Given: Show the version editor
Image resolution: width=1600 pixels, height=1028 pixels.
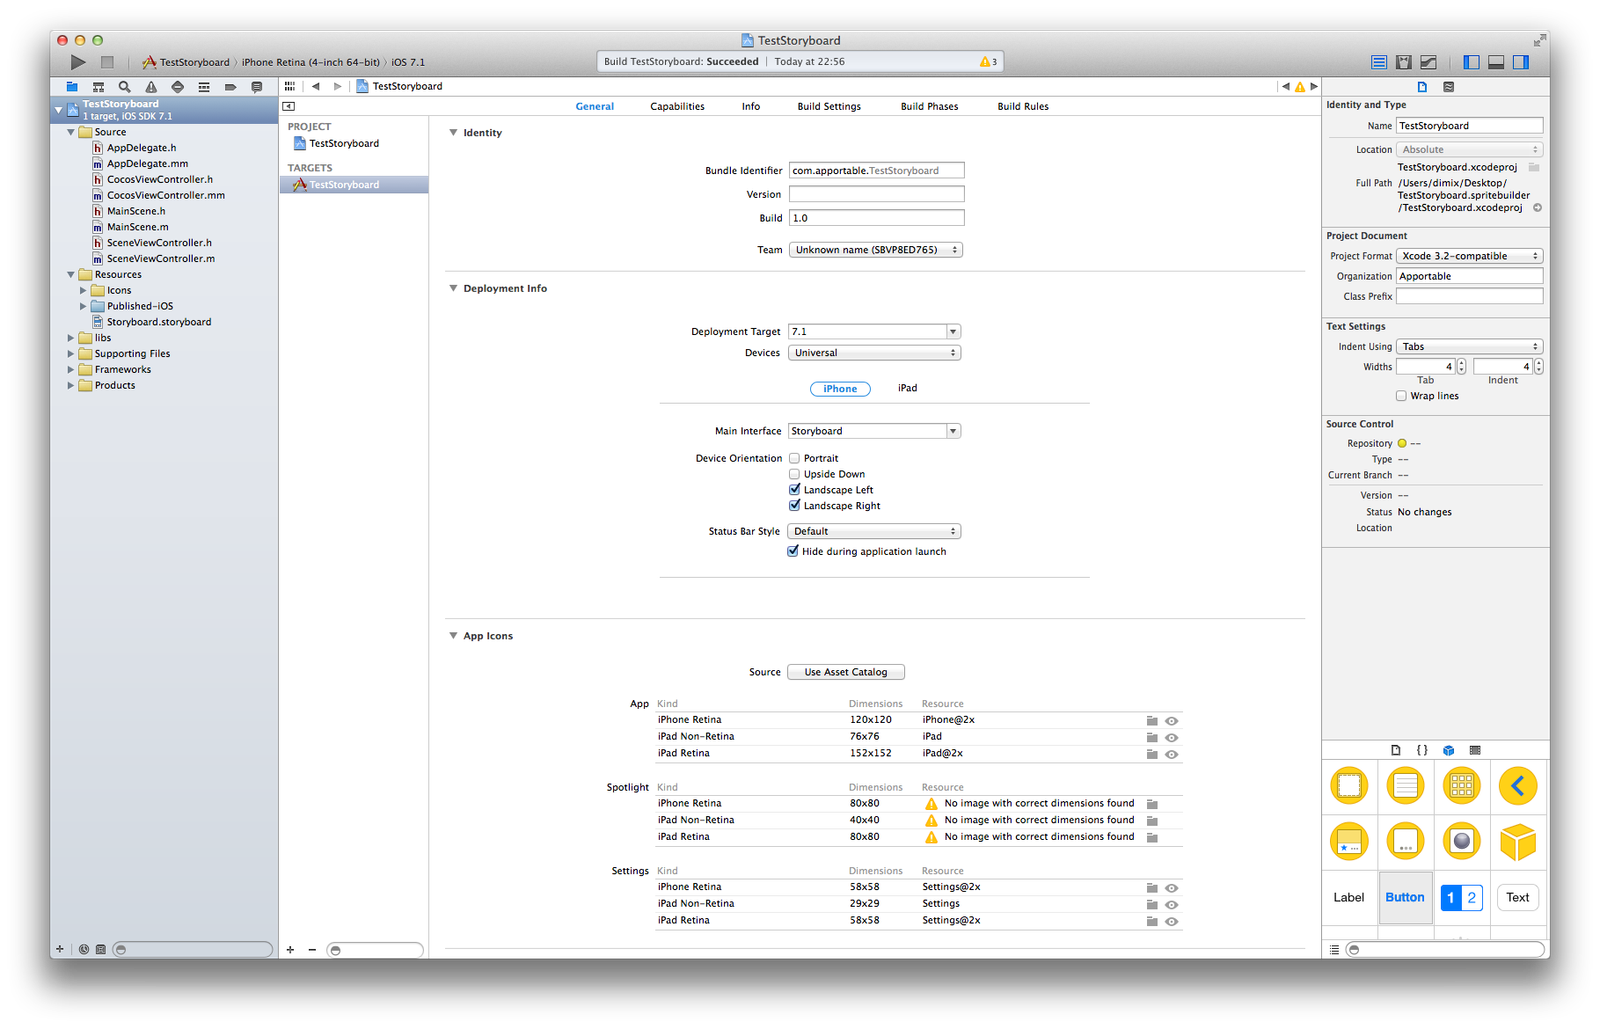Looking at the screenshot, I should tap(1429, 62).
